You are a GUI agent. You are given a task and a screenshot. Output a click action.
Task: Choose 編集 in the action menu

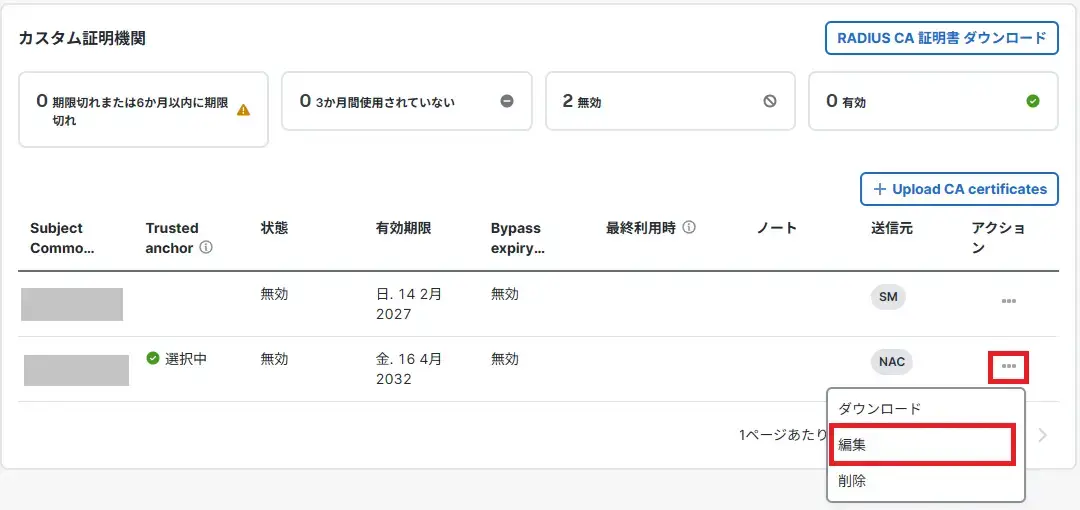[853, 445]
